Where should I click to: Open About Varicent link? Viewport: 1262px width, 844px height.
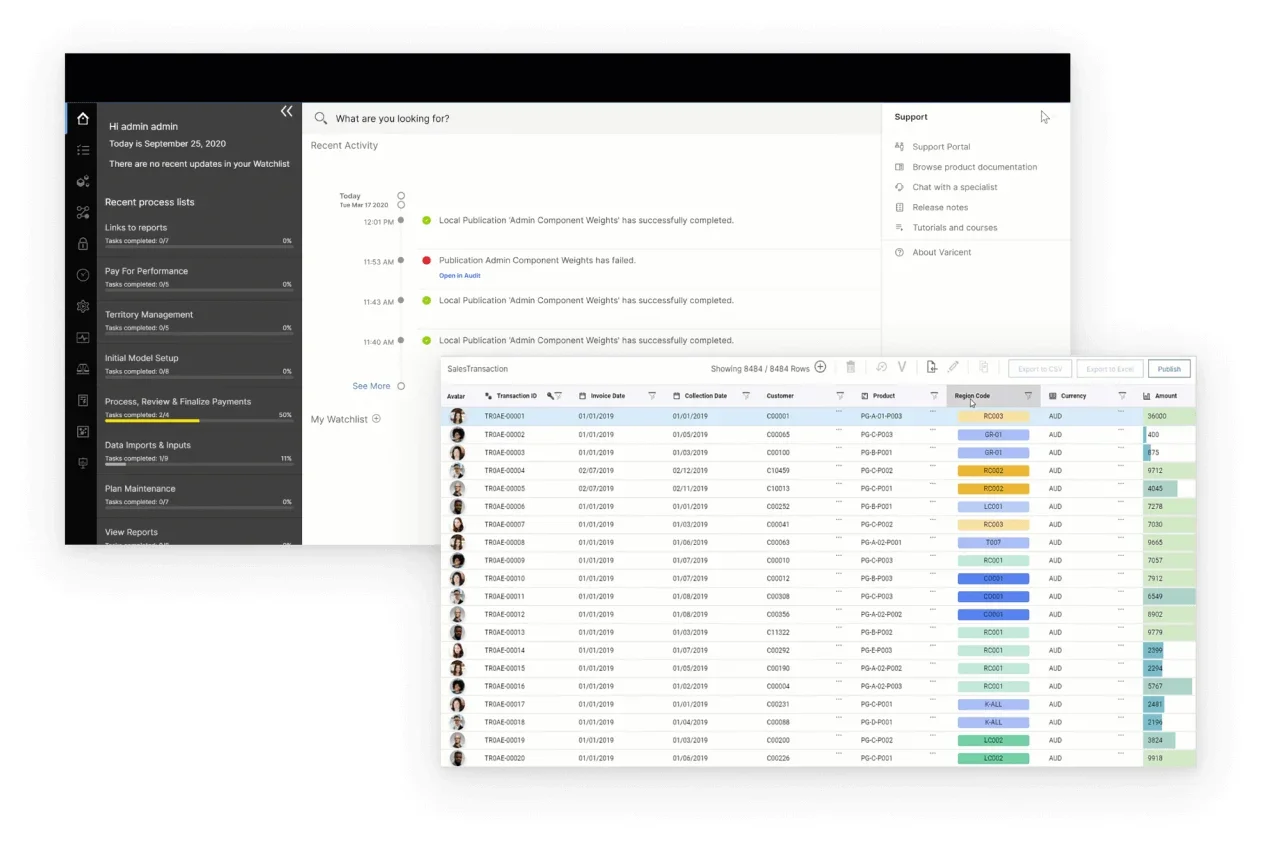click(x=941, y=252)
